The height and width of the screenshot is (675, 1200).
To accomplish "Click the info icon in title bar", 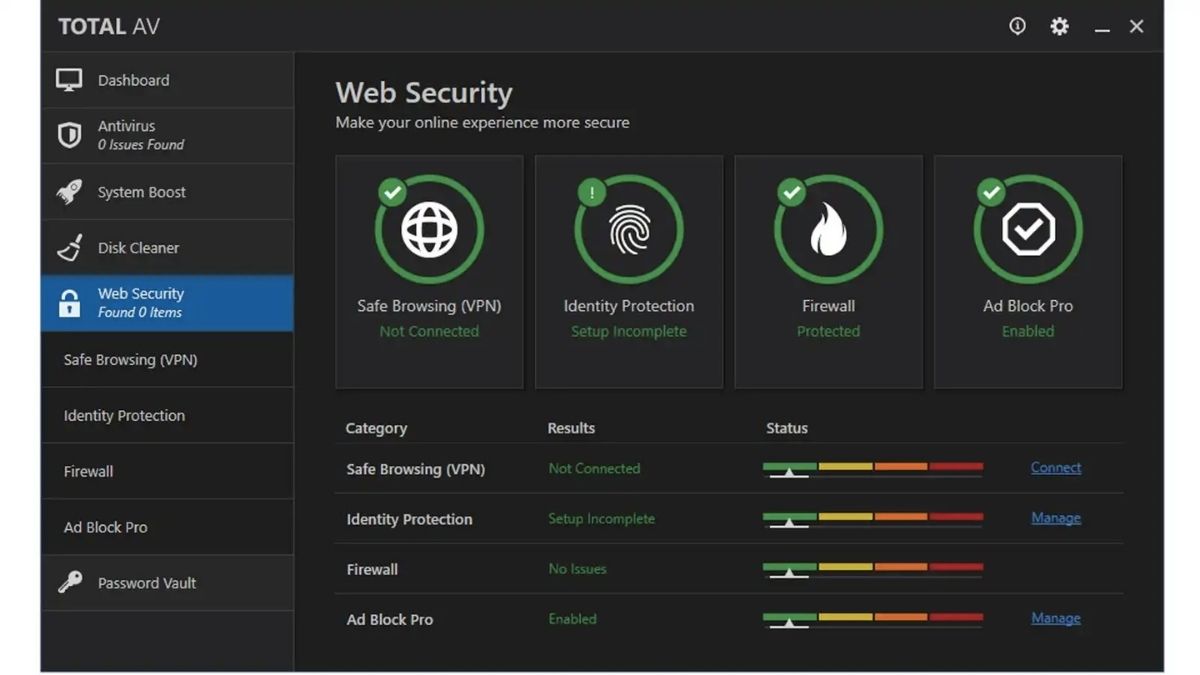I will 1017,26.
